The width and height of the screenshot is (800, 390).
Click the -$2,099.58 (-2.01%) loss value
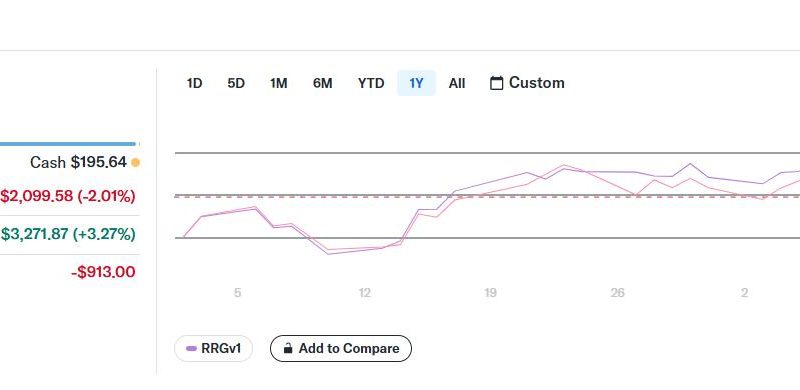[68, 196]
